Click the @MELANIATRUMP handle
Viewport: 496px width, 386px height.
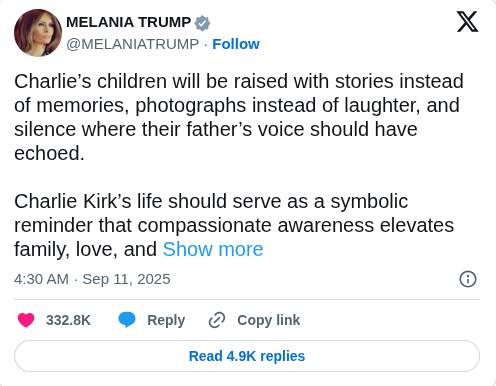133,44
